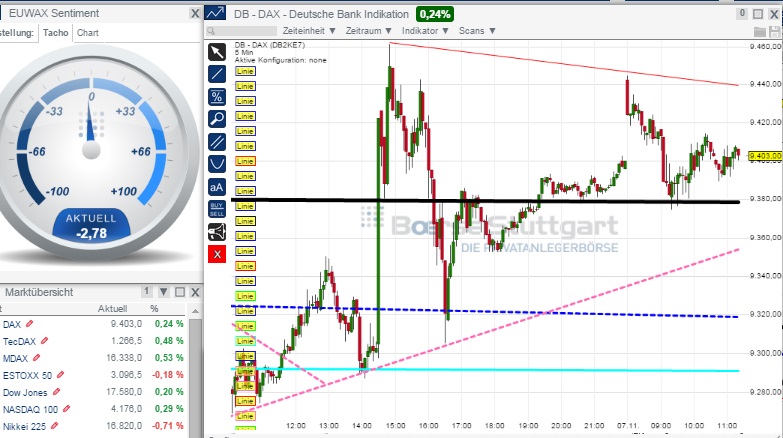Viewport: 783px width, 438px height.
Task: Select the black horizontal line on chart
Action: tap(484, 201)
